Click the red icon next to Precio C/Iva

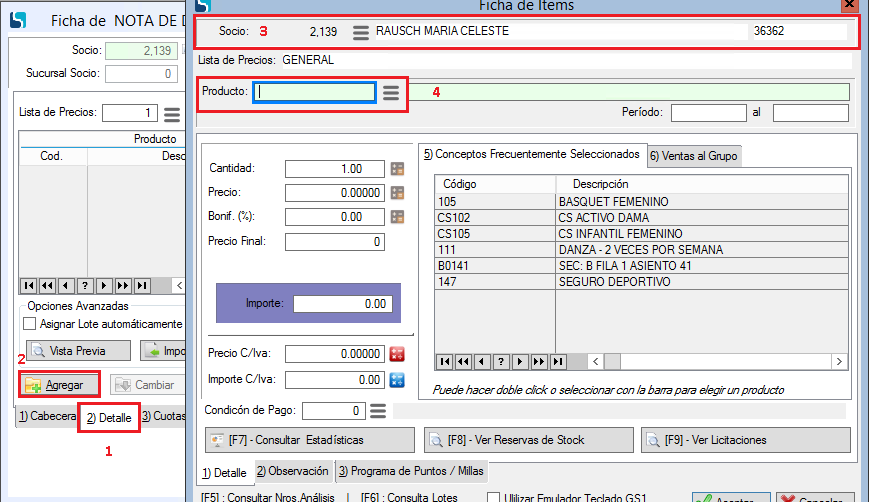[397, 354]
